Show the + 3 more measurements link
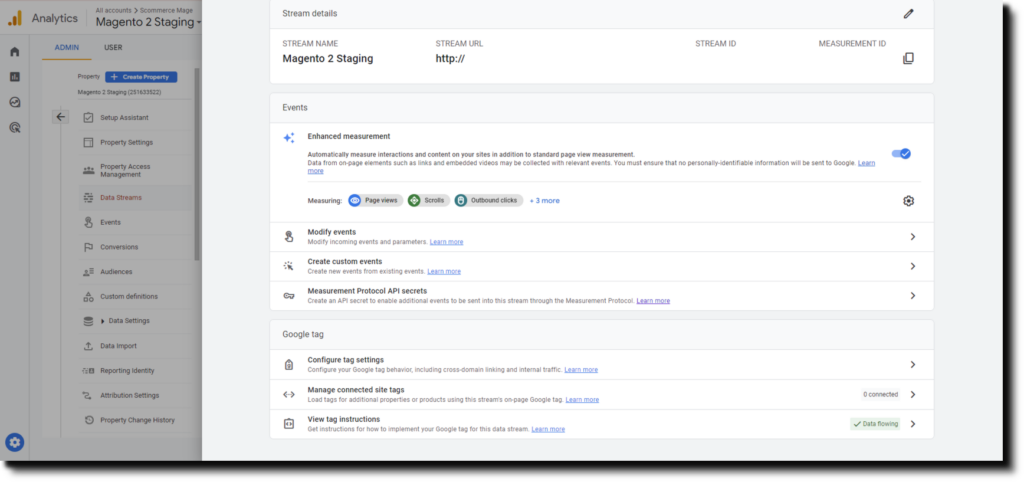This screenshot has height=482, width=1024. pyautogui.click(x=544, y=201)
